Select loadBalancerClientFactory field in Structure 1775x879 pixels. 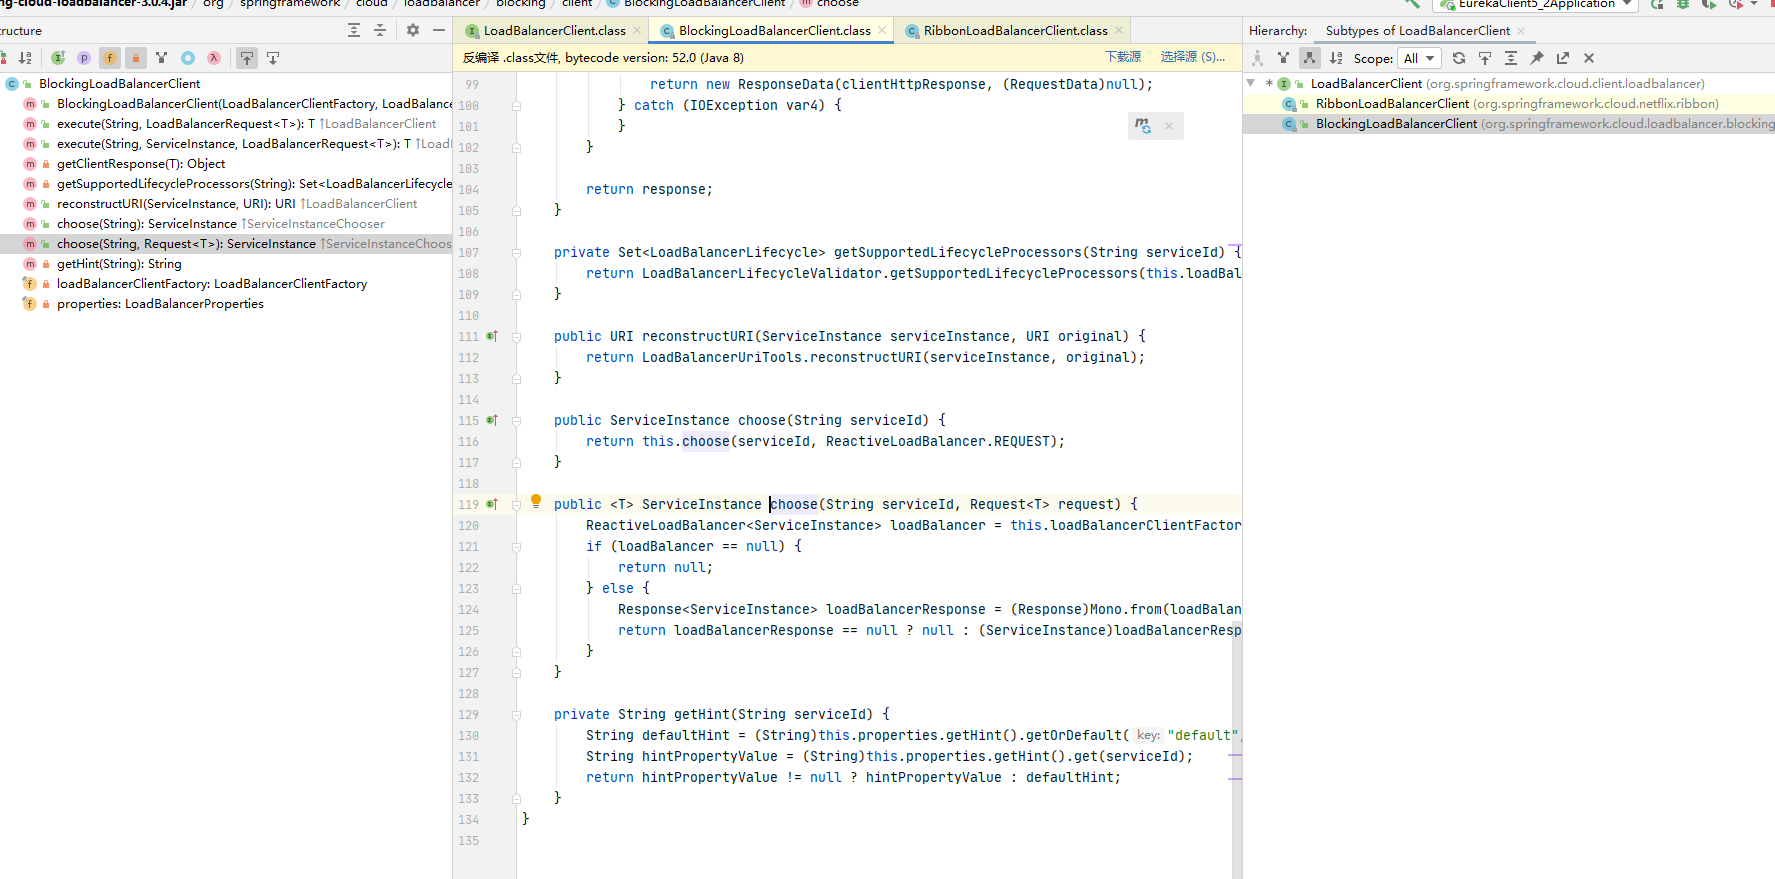pos(226,284)
